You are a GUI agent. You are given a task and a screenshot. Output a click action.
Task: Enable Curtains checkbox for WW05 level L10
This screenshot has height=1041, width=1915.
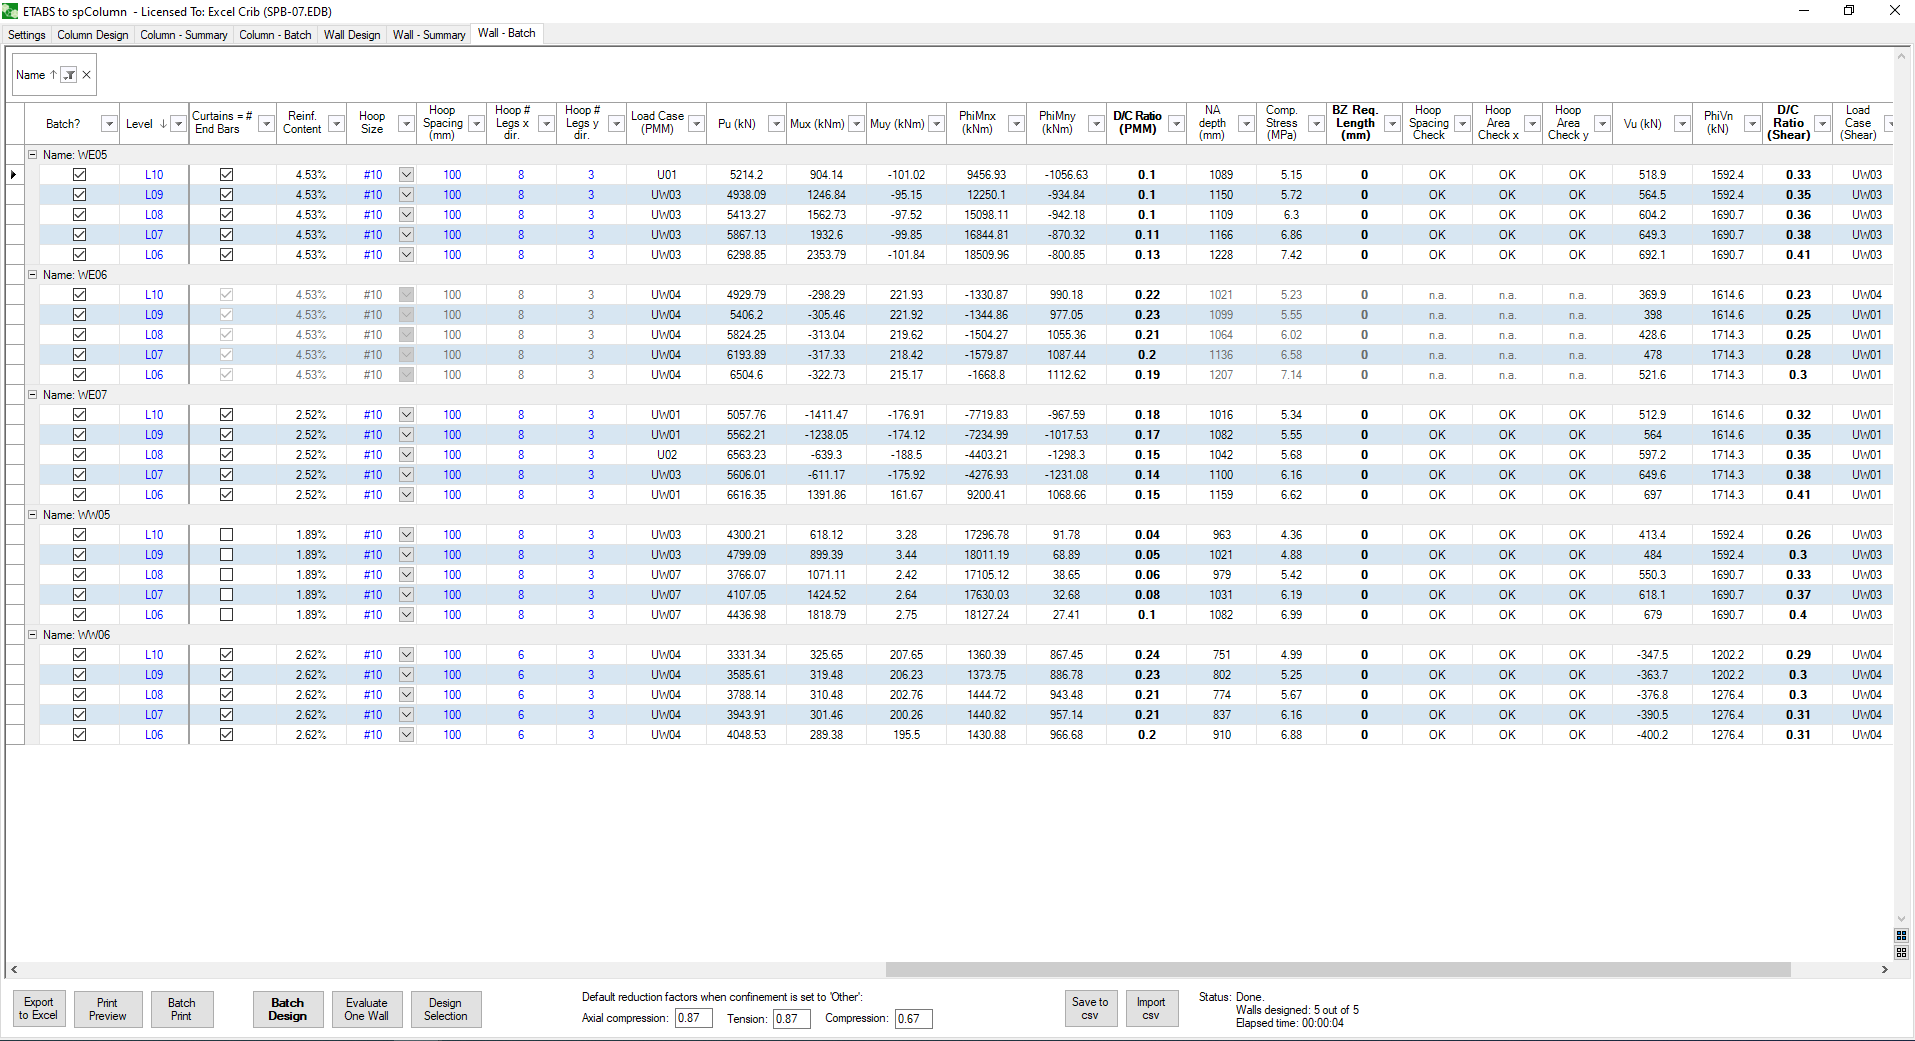coord(226,535)
